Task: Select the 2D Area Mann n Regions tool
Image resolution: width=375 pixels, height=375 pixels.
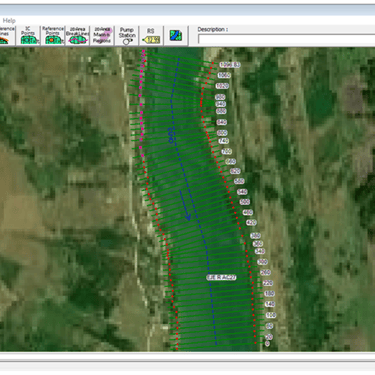Action: [x=102, y=35]
